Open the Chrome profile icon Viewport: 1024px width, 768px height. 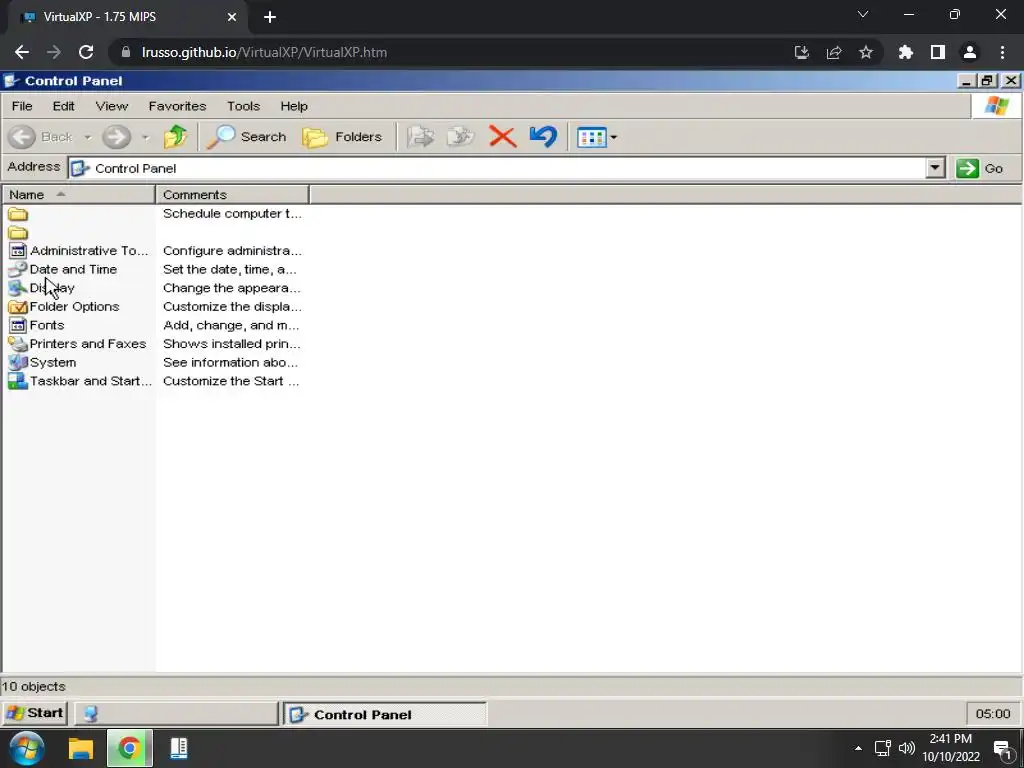(970, 52)
